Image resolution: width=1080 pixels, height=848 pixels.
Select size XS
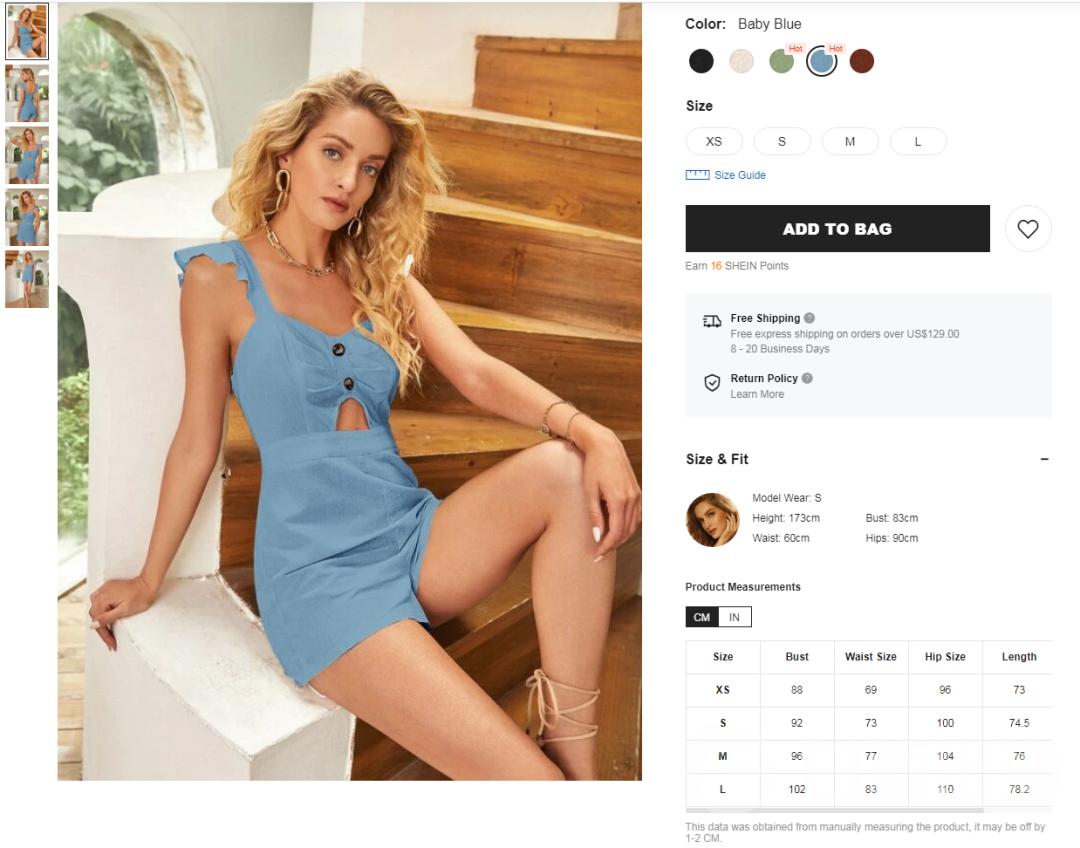point(714,141)
